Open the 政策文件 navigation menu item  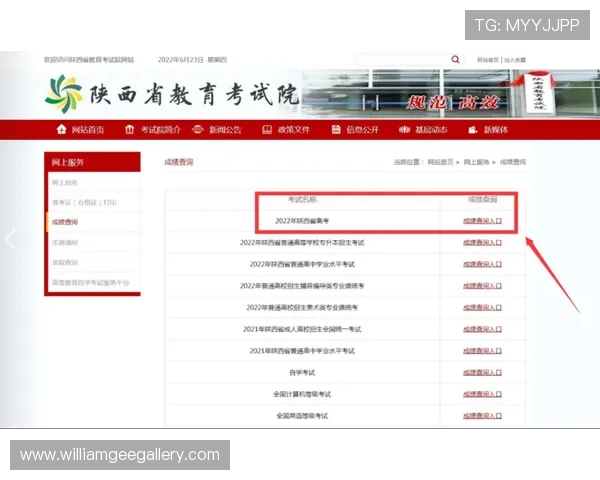click(x=293, y=130)
